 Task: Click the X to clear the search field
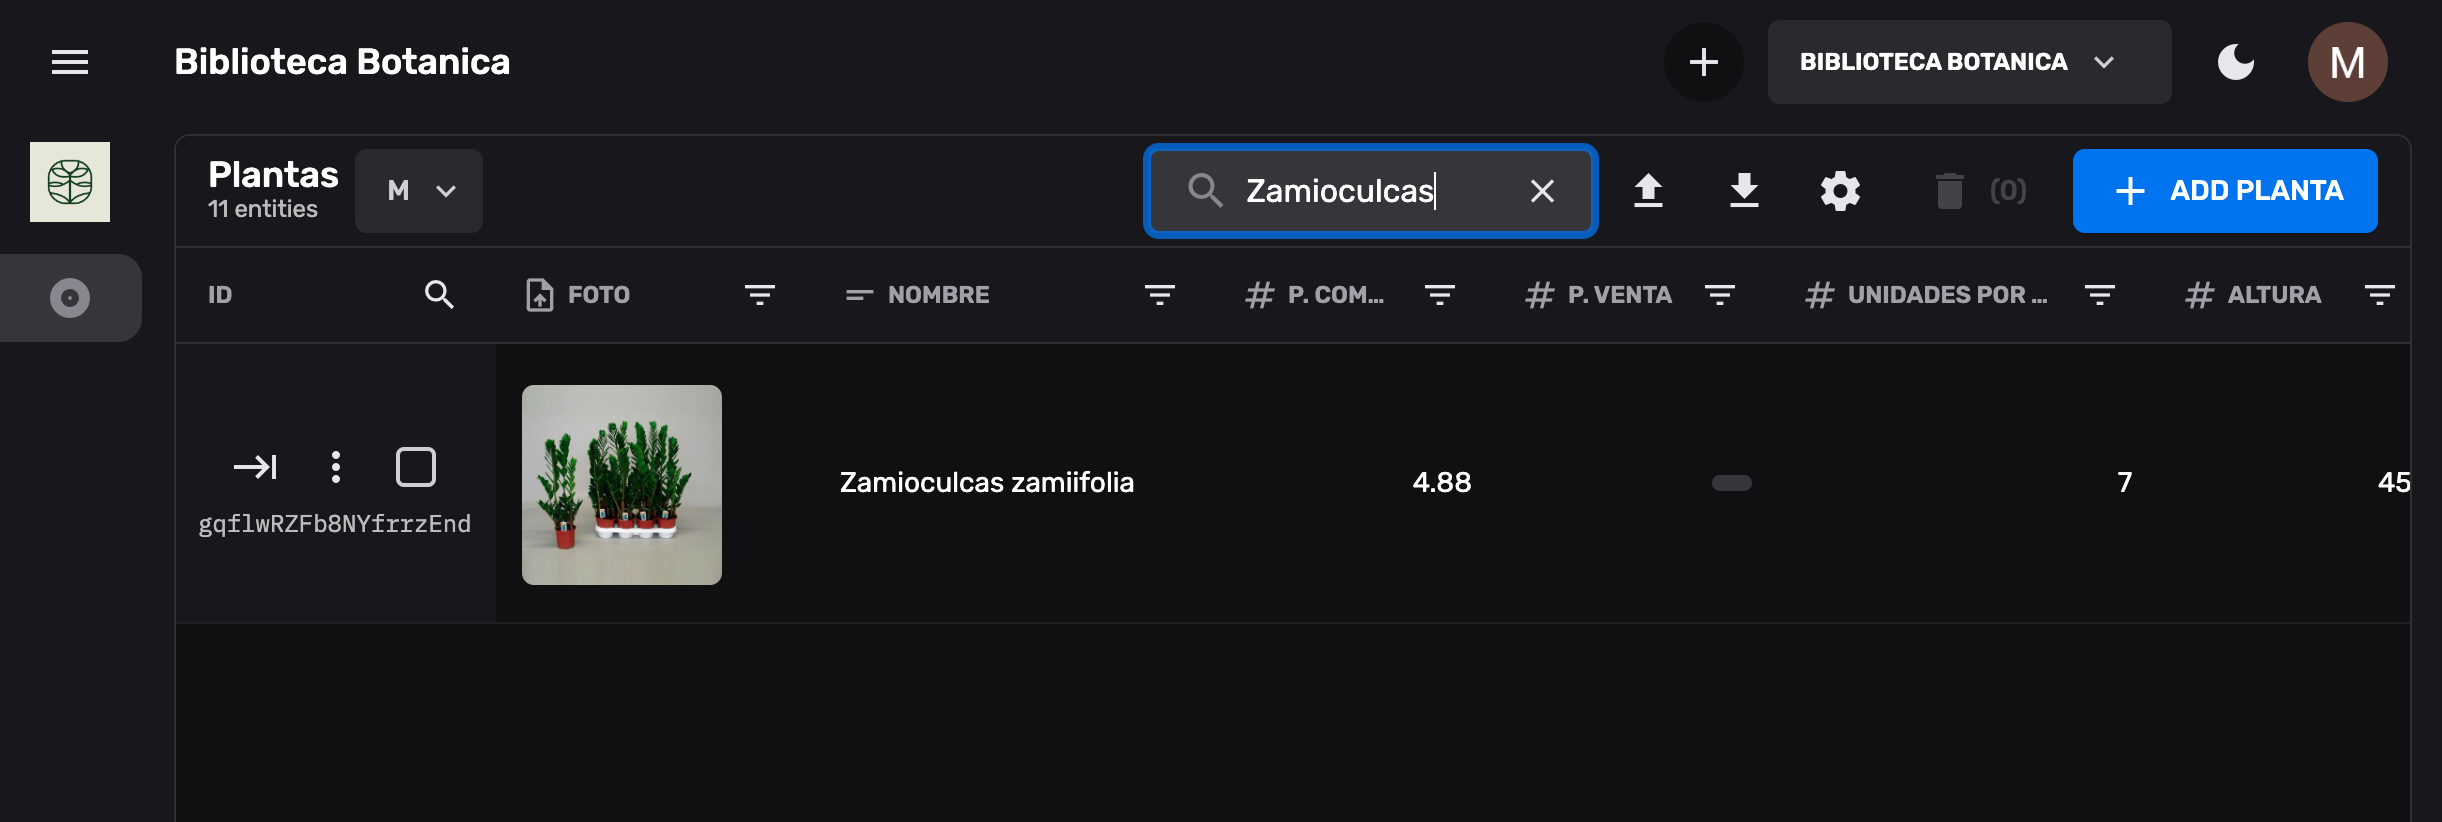(x=1541, y=190)
